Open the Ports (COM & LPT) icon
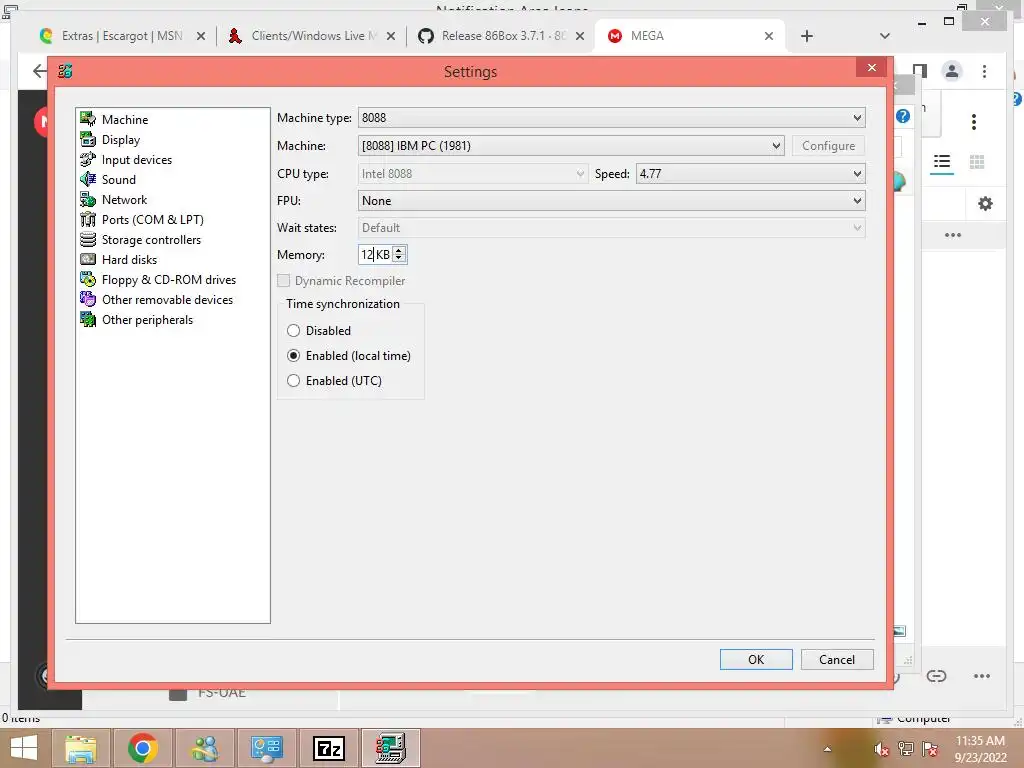The width and height of the screenshot is (1024, 768). coord(88,219)
